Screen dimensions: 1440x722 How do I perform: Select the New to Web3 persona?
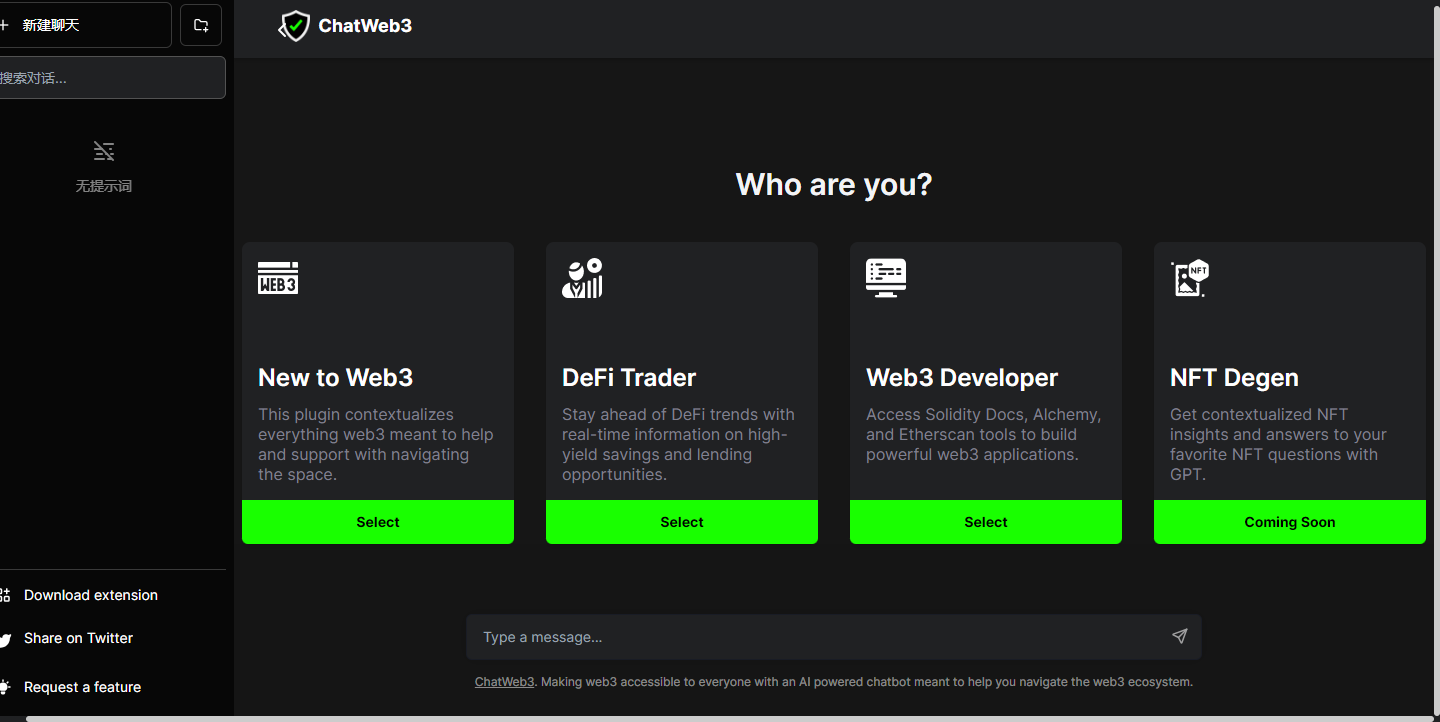point(378,522)
